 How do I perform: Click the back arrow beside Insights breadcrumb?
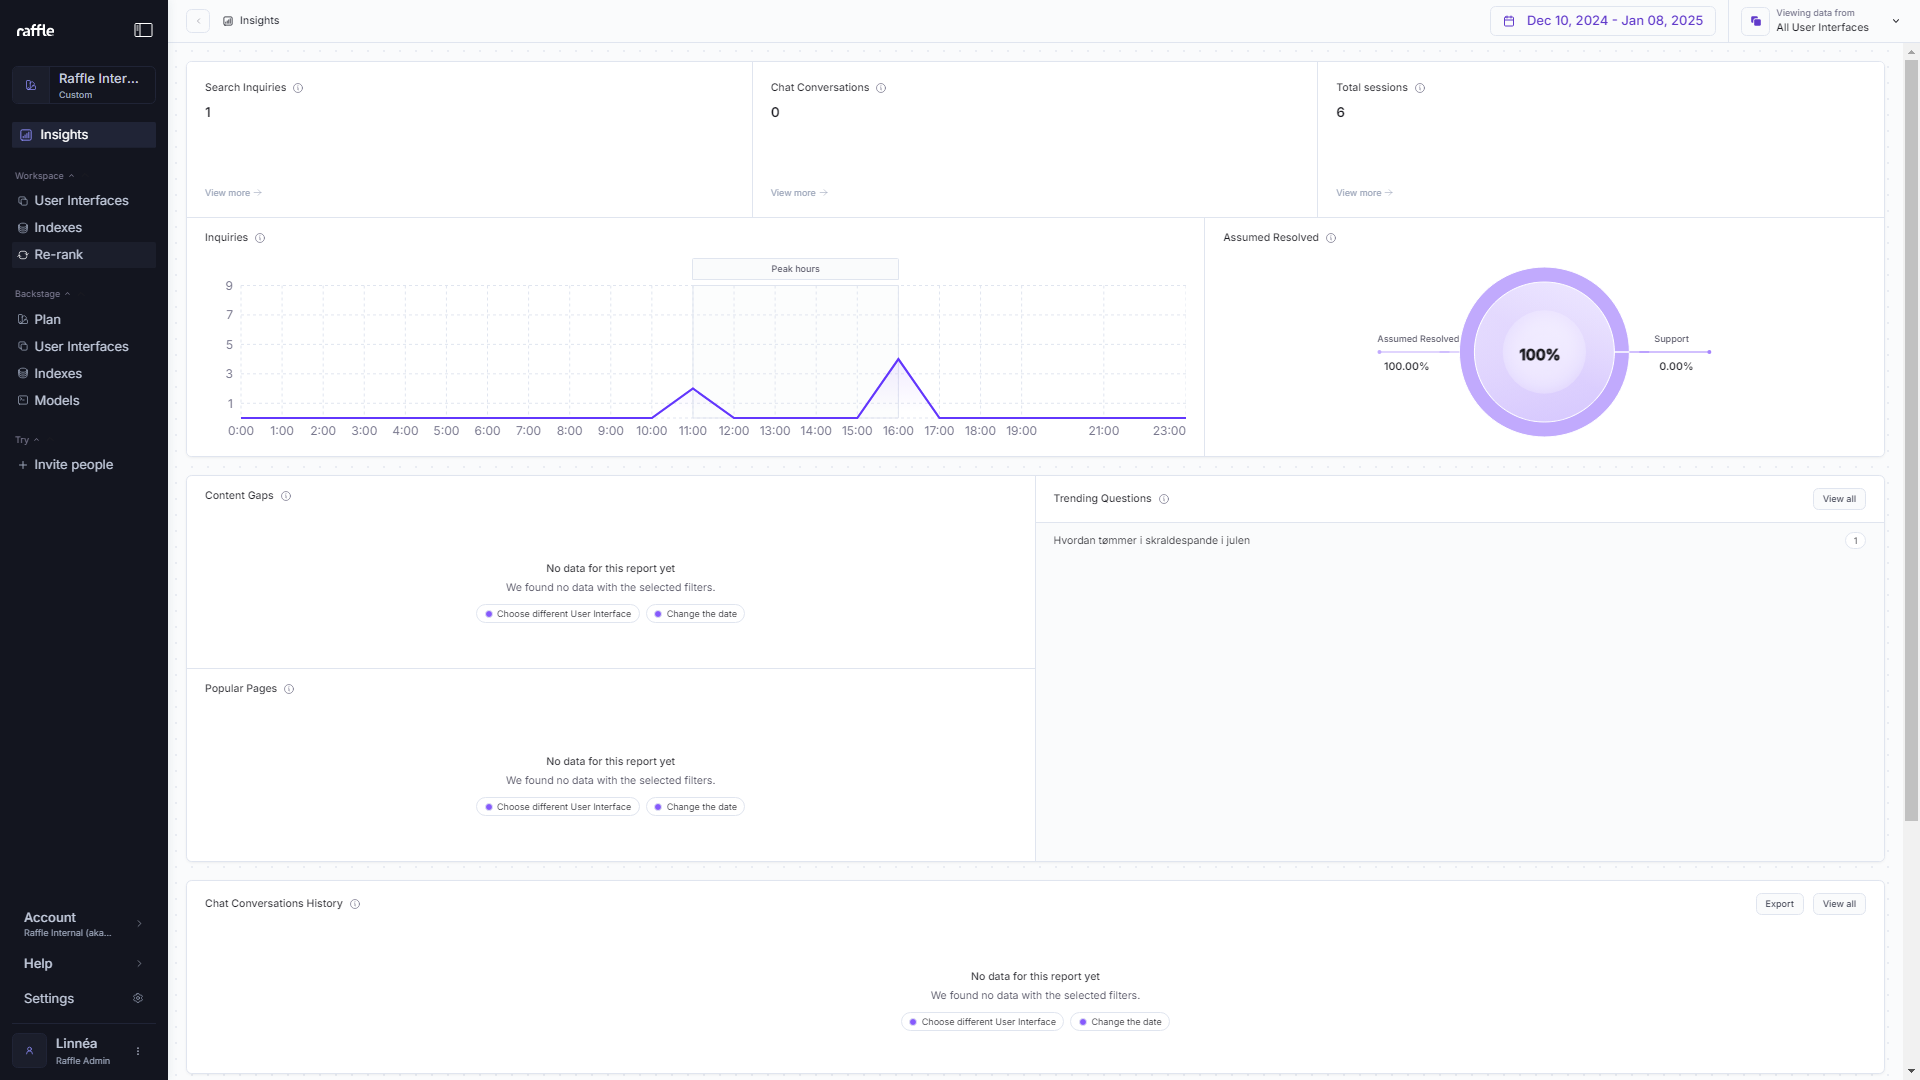[198, 21]
